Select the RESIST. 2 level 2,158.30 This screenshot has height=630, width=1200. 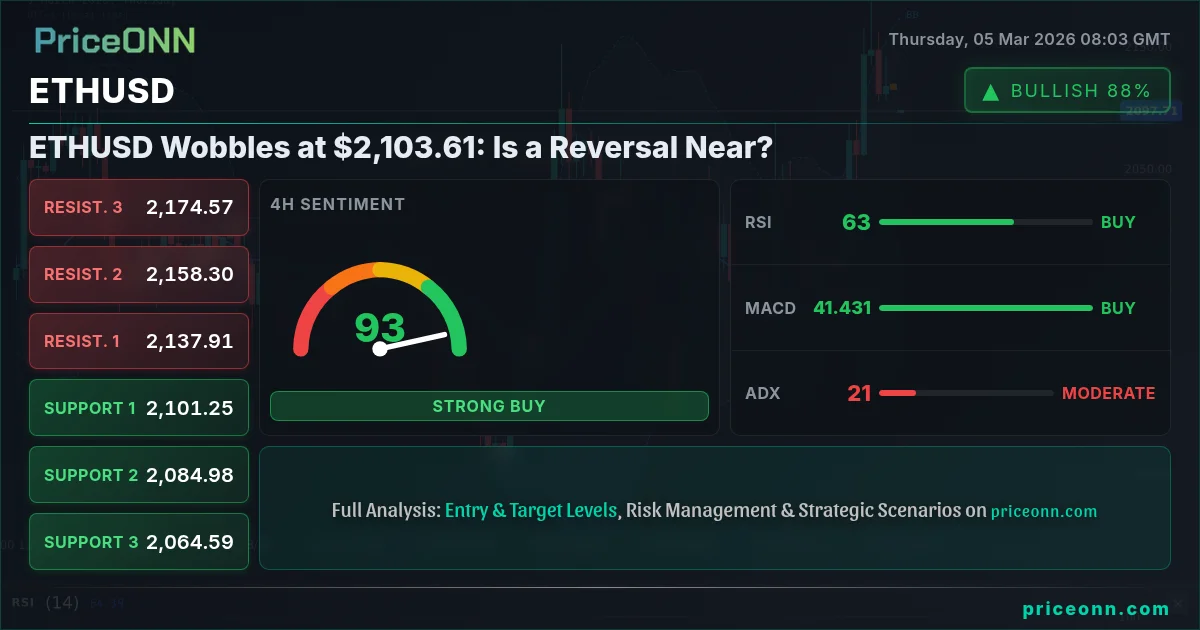click(139, 274)
